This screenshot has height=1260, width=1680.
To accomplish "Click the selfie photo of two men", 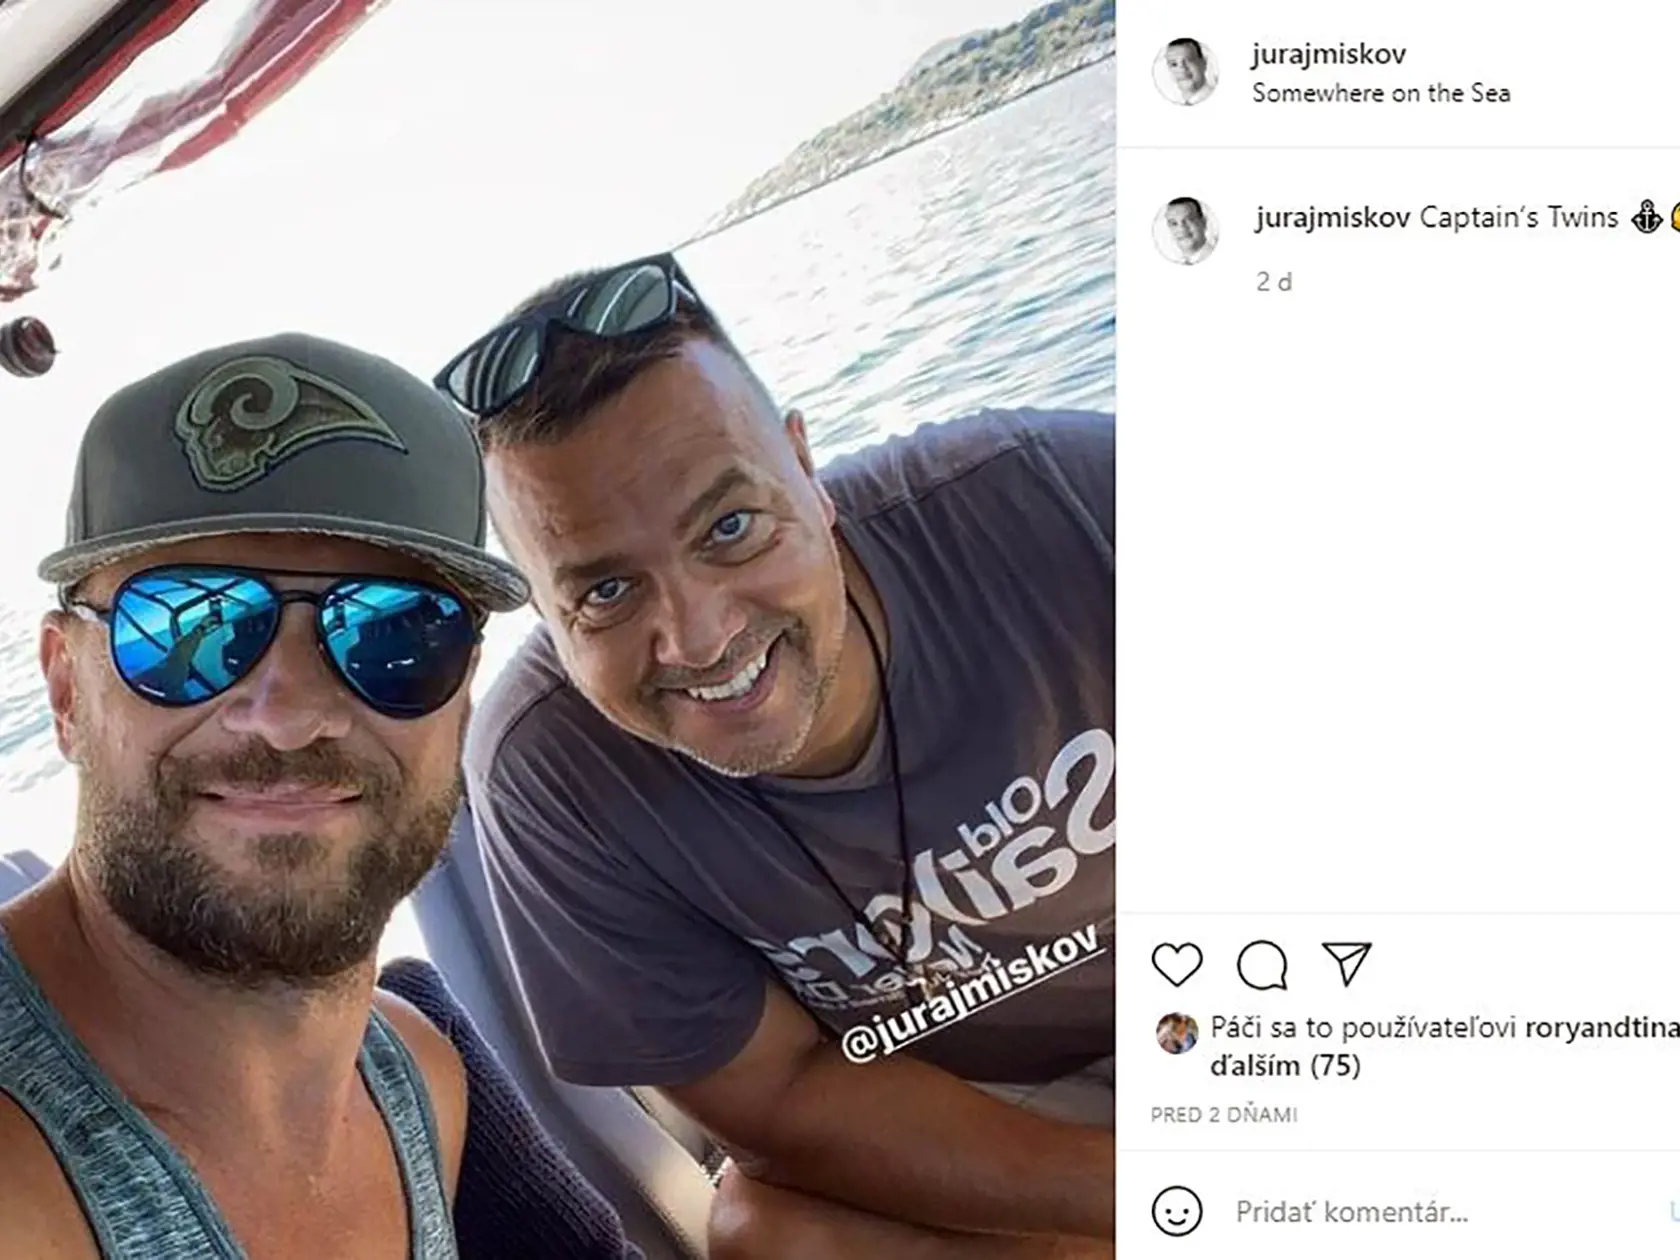I will click(x=557, y=630).
